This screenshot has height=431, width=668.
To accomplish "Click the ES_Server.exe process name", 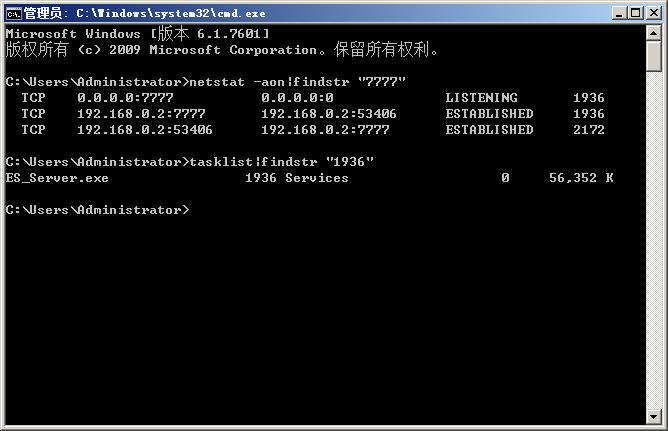I will coord(57,178).
